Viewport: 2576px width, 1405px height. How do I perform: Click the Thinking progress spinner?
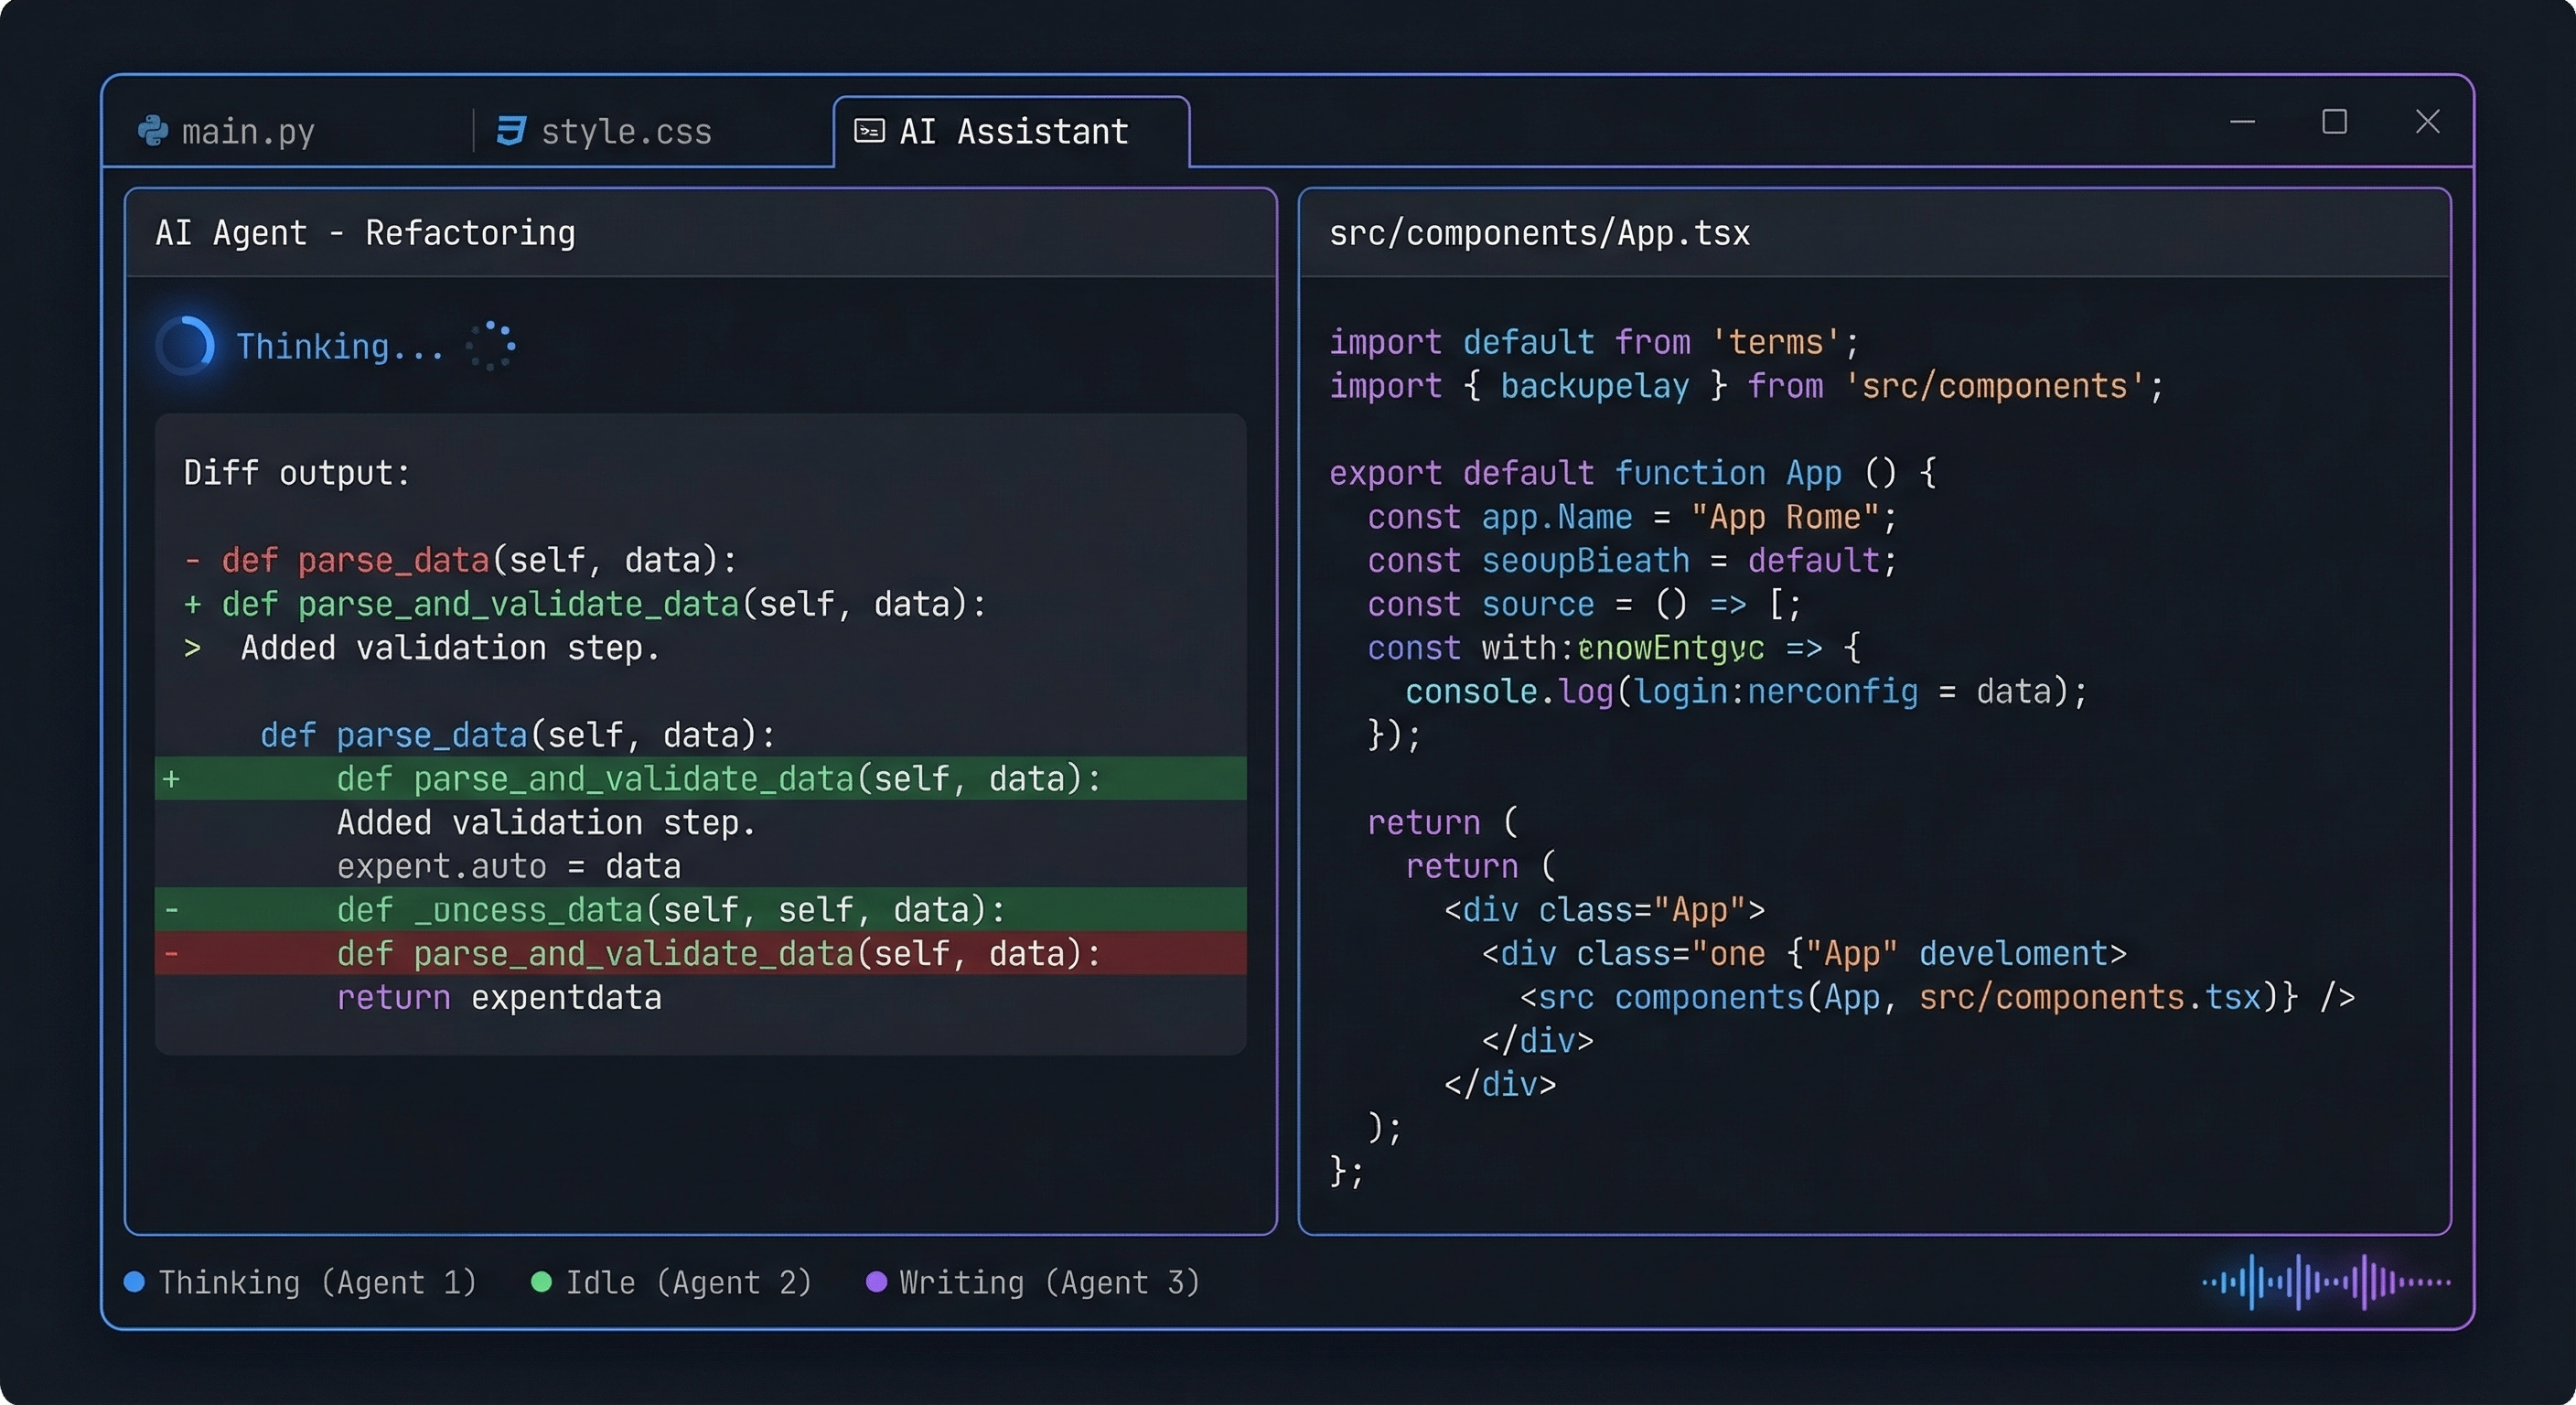click(186, 345)
